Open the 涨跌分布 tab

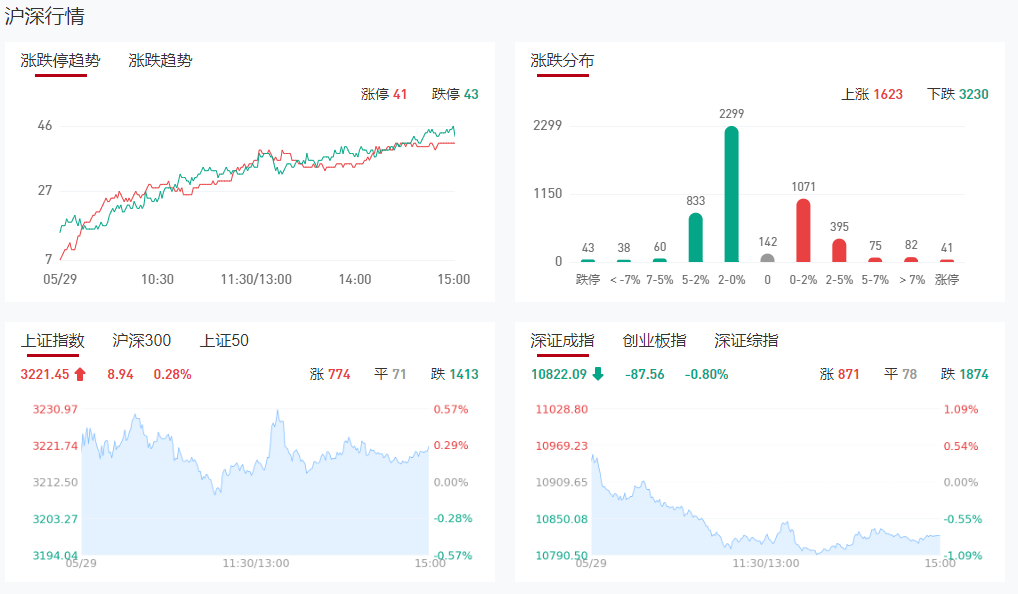pos(562,60)
